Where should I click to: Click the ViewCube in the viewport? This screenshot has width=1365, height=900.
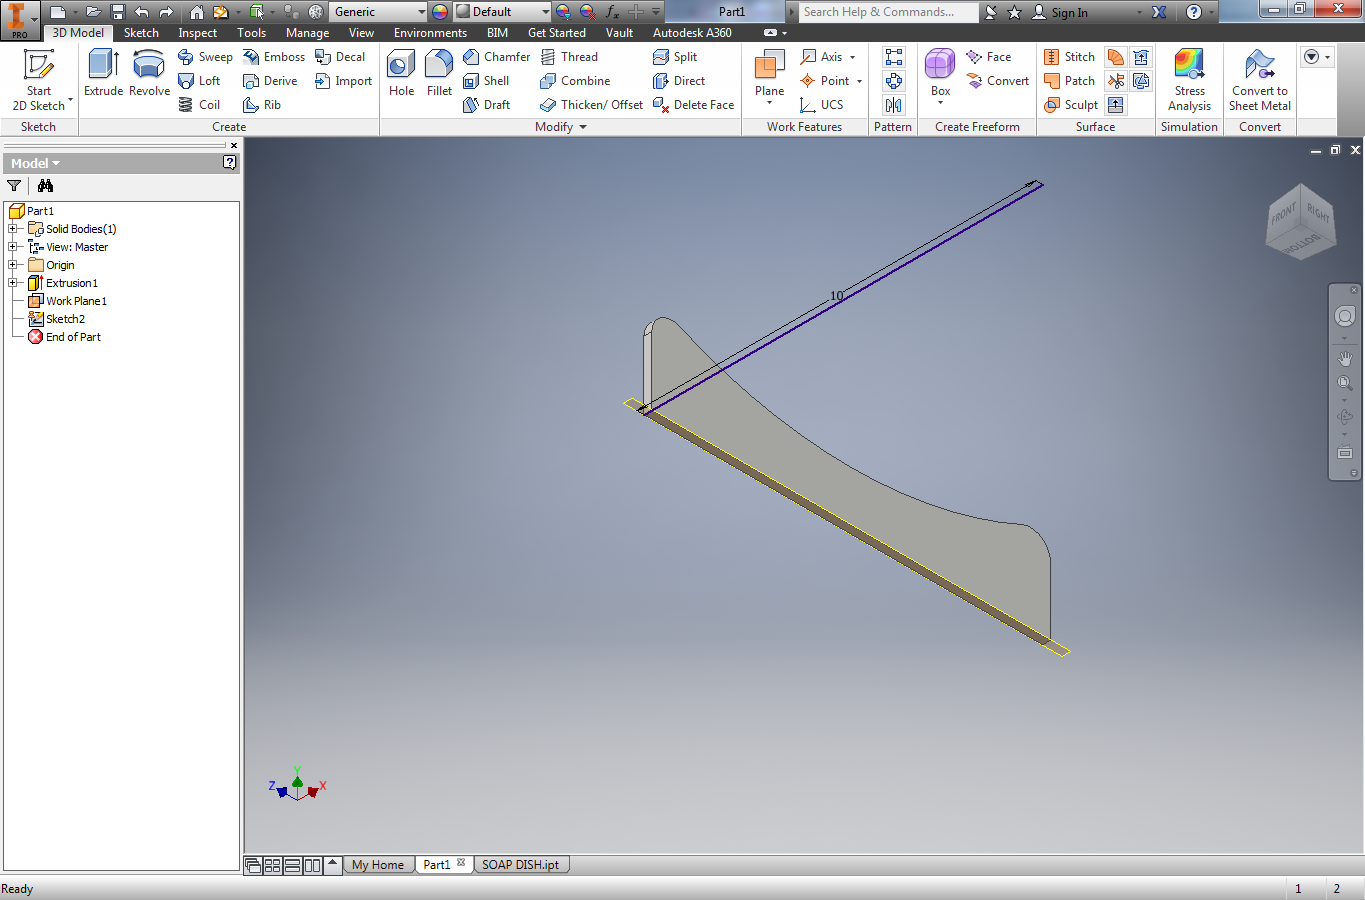1300,223
